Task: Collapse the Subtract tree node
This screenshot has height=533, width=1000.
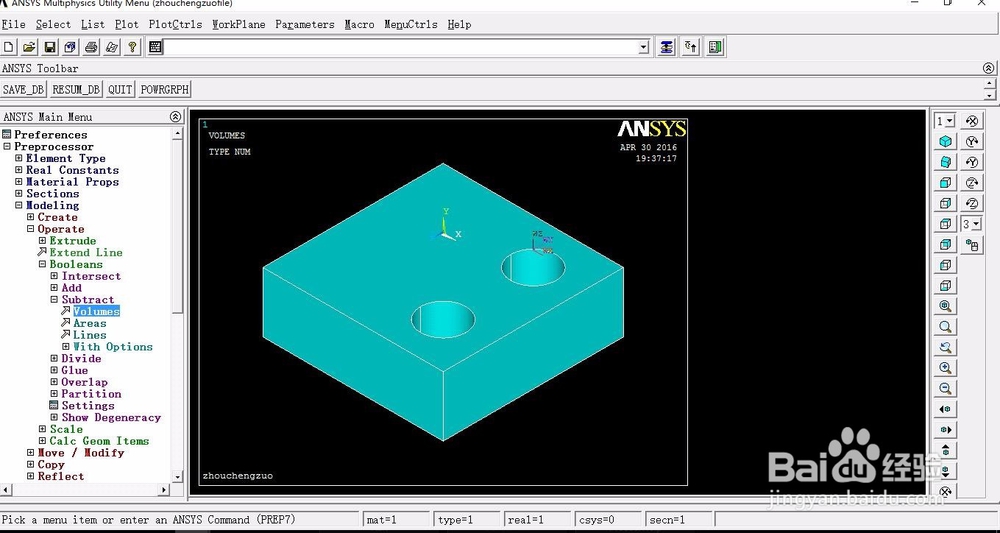Action: (54, 300)
